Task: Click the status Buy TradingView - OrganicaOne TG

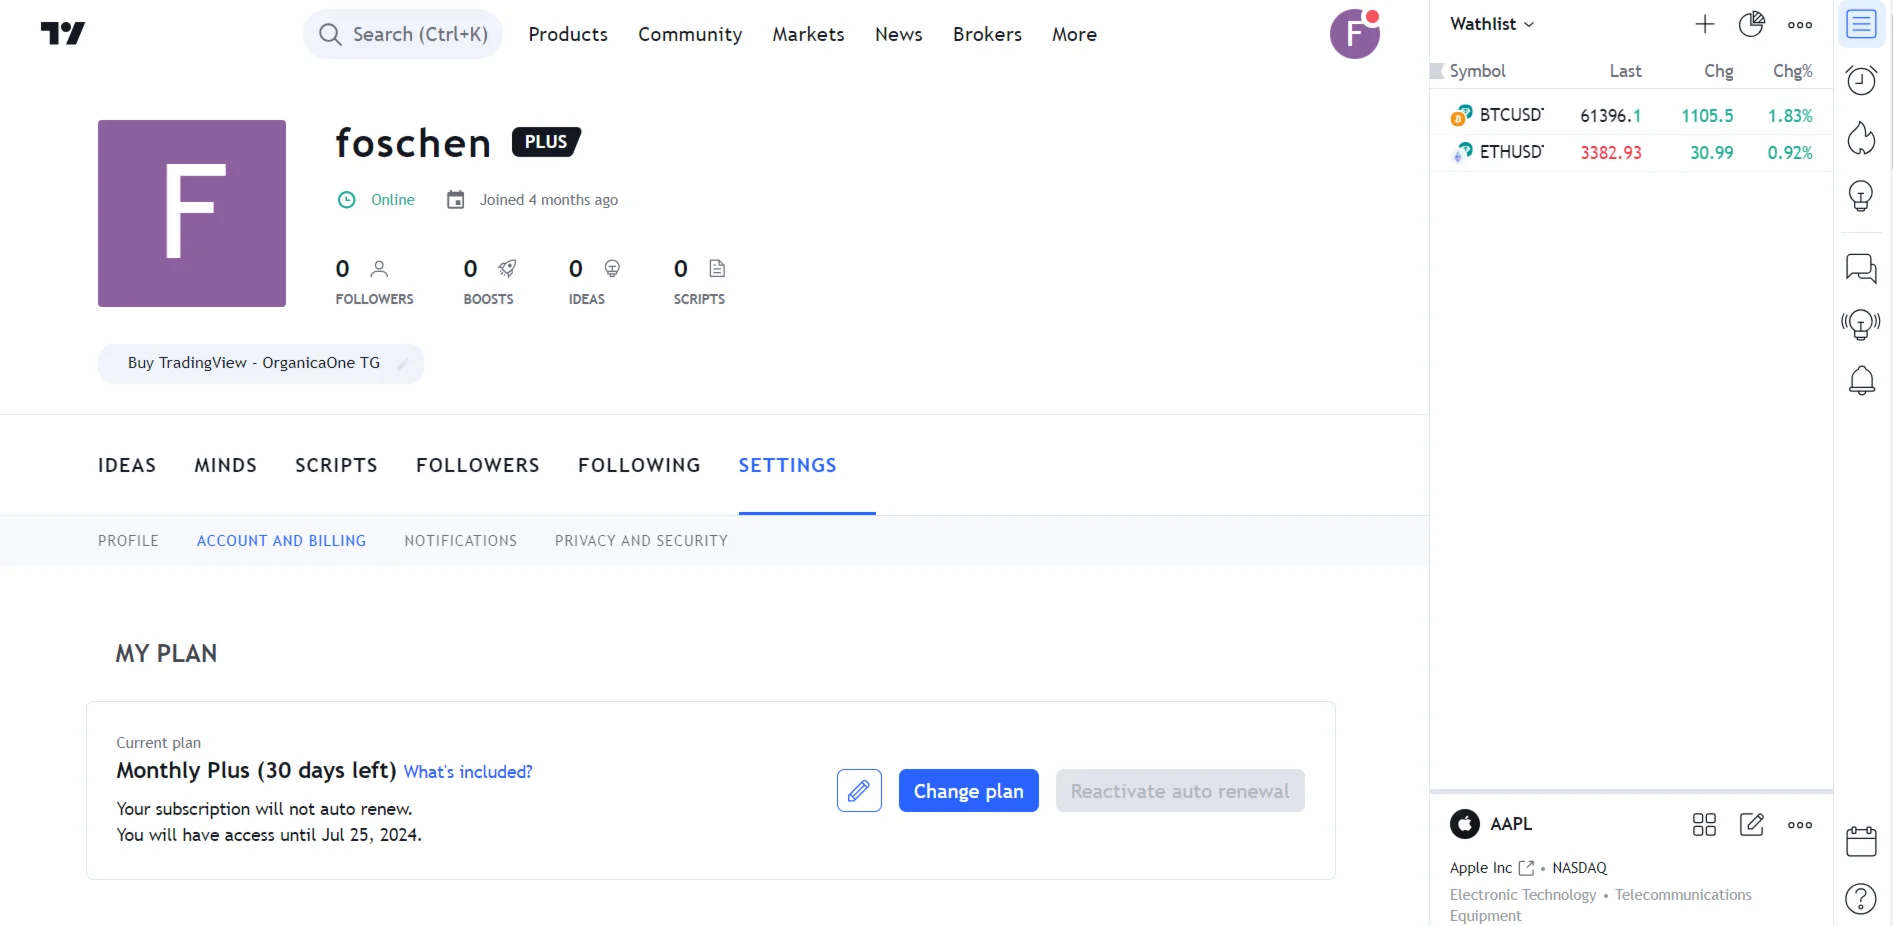Action: (254, 363)
